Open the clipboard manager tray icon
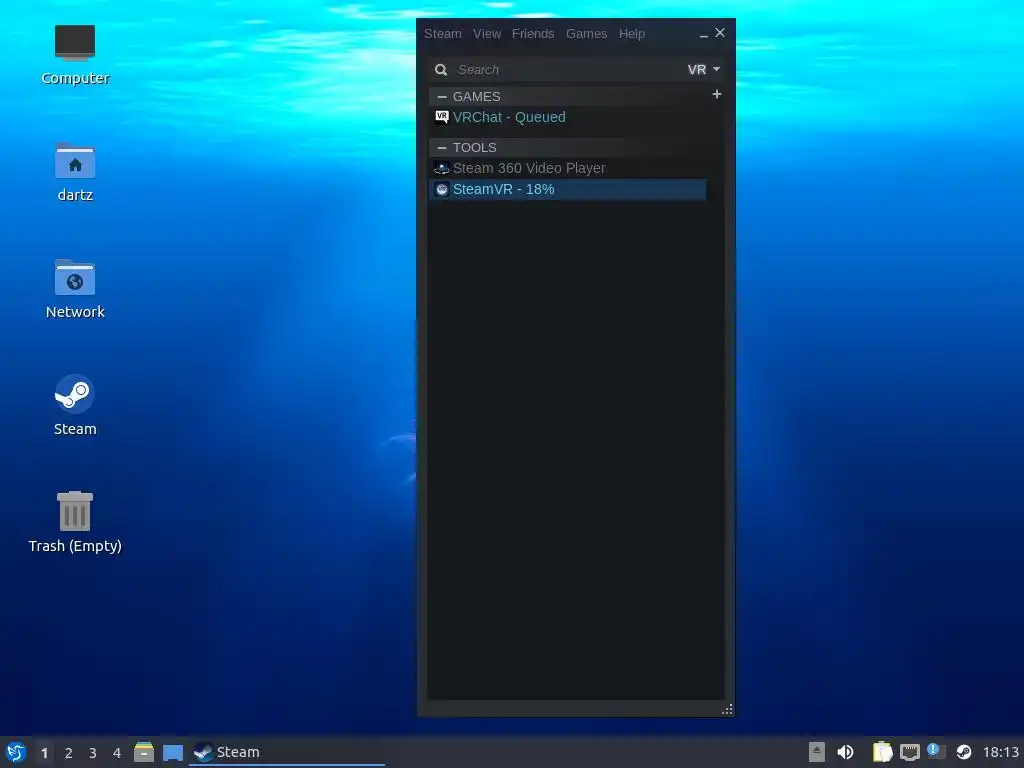The image size is (1024, 768). pyautogui.click(x=882, y=752)
